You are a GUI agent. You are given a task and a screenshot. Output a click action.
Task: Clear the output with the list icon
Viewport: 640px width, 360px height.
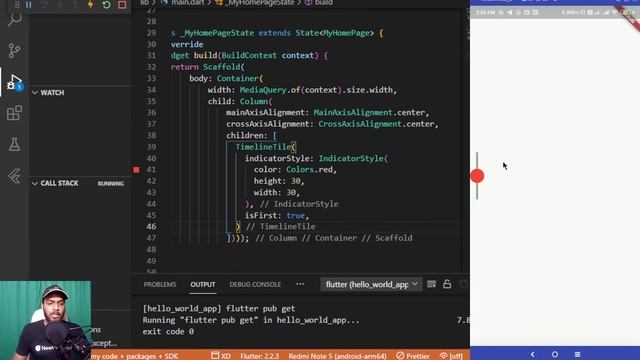pyautogui.click(x=431, y=284)
